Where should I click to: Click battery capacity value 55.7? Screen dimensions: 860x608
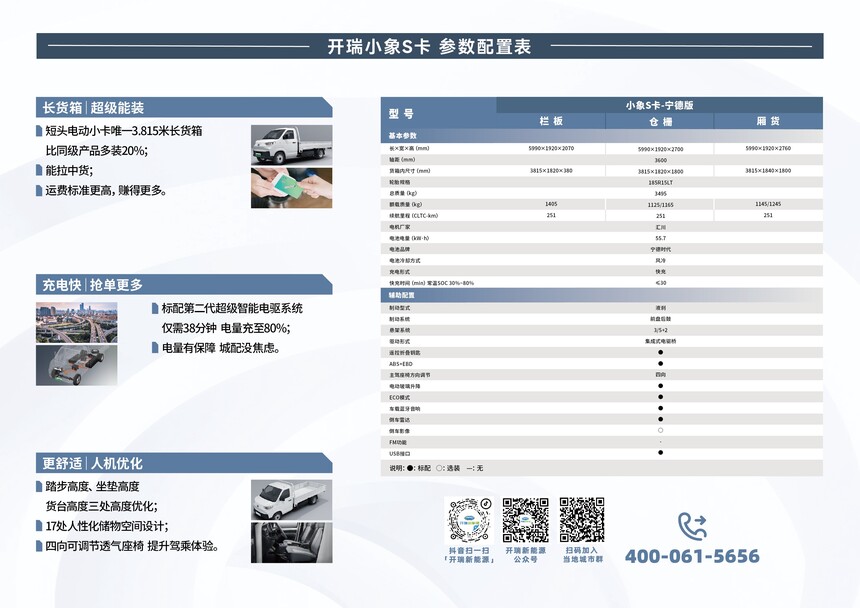click(660, 238)
